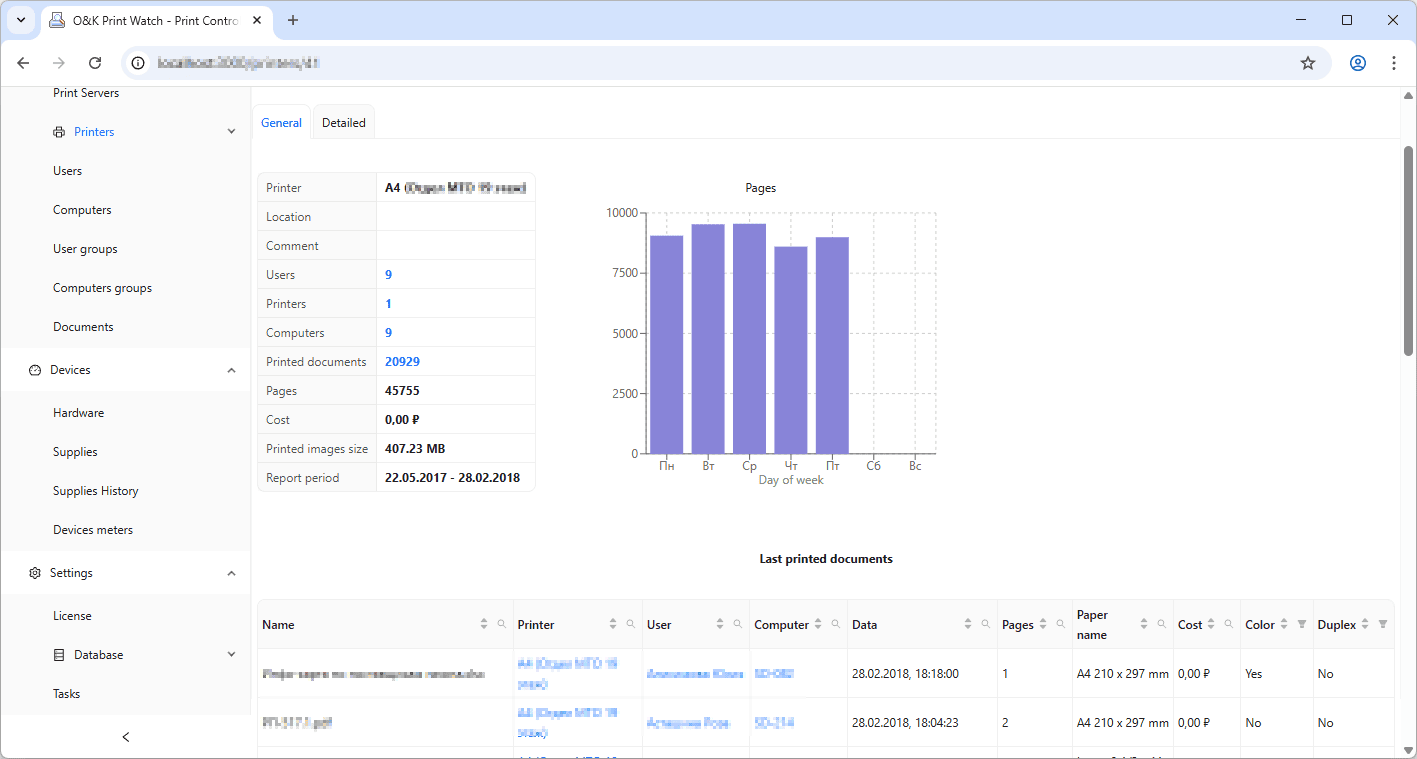Switch to the Detailed tab
Image resolution: width=1417 pixels, height=759 pixels.
[x=343, y=123]
